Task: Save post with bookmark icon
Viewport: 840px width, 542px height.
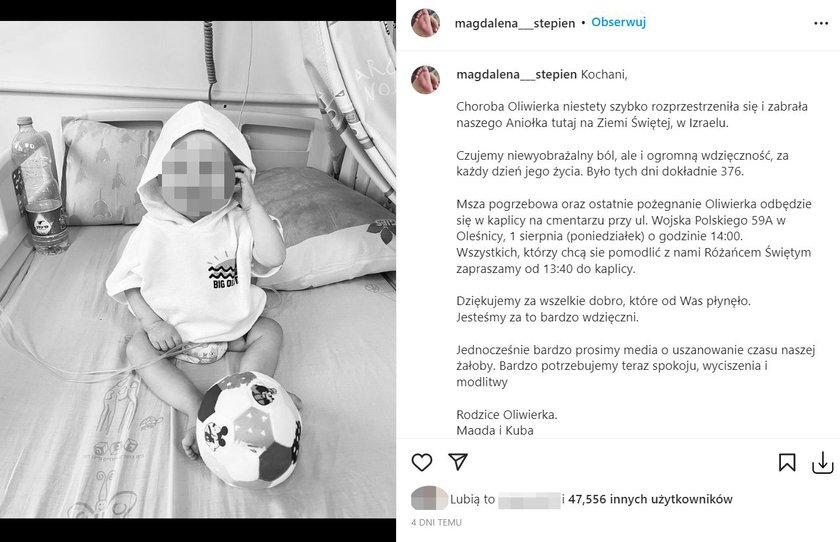Action: [786, 463]
